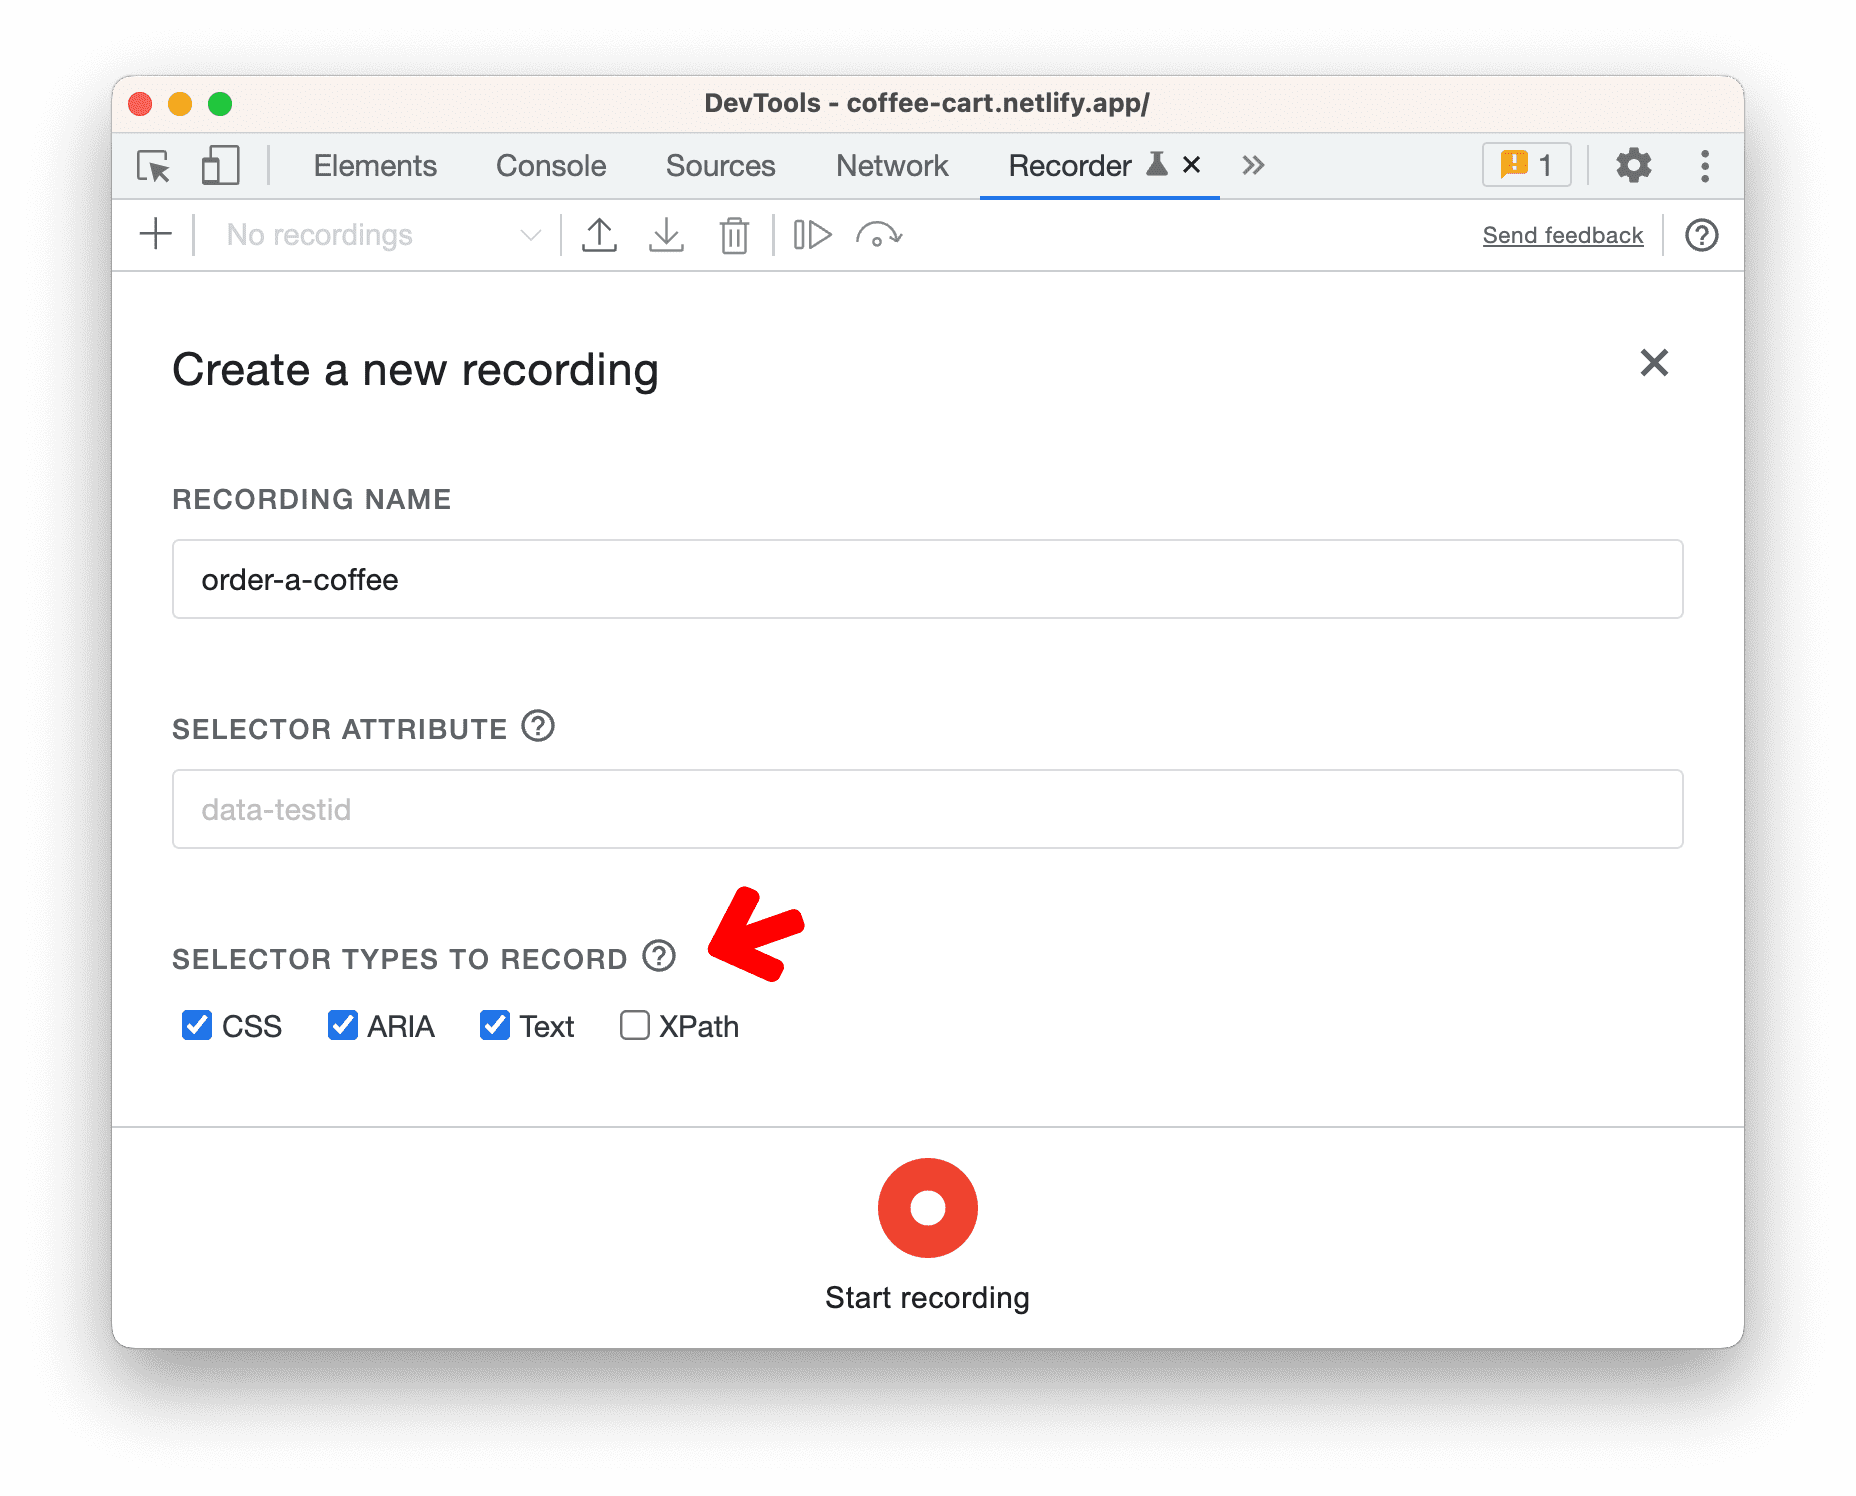Viewport: 1856px width, 1496px height.
Task: Enable the XPath selector type
Action: tap(634, 1025)
